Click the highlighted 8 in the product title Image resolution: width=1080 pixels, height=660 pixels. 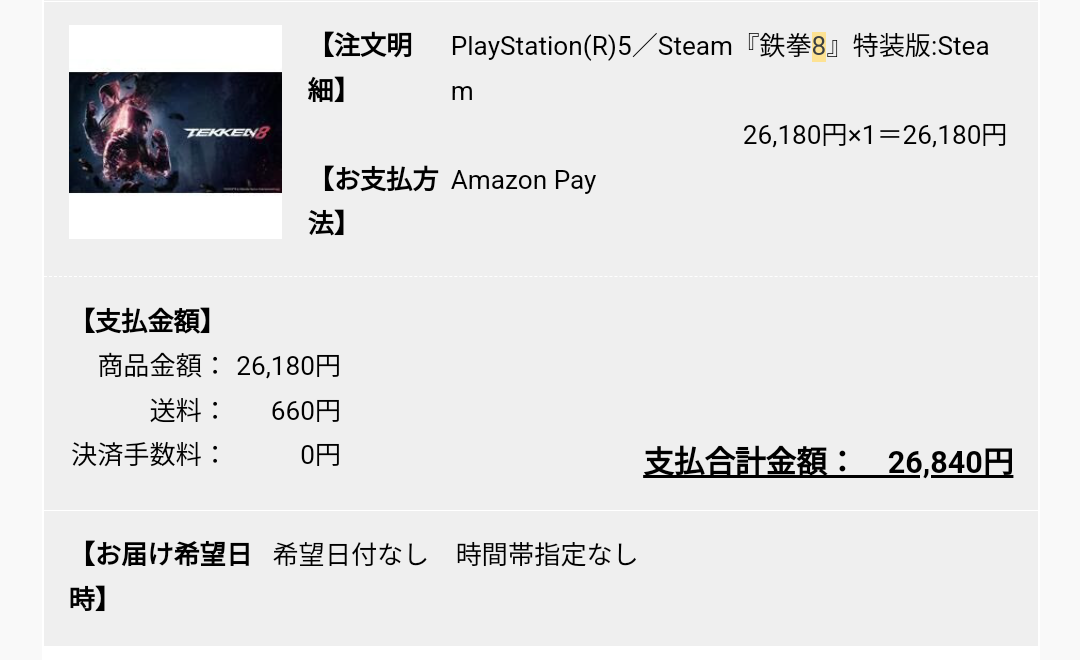[818, 46]
